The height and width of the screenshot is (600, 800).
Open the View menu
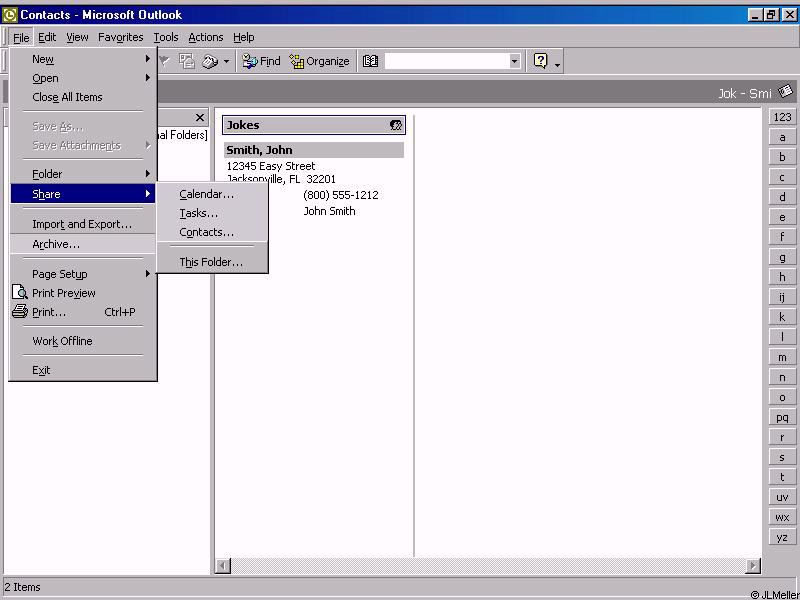pyautogui.click(x=77, y=37)
